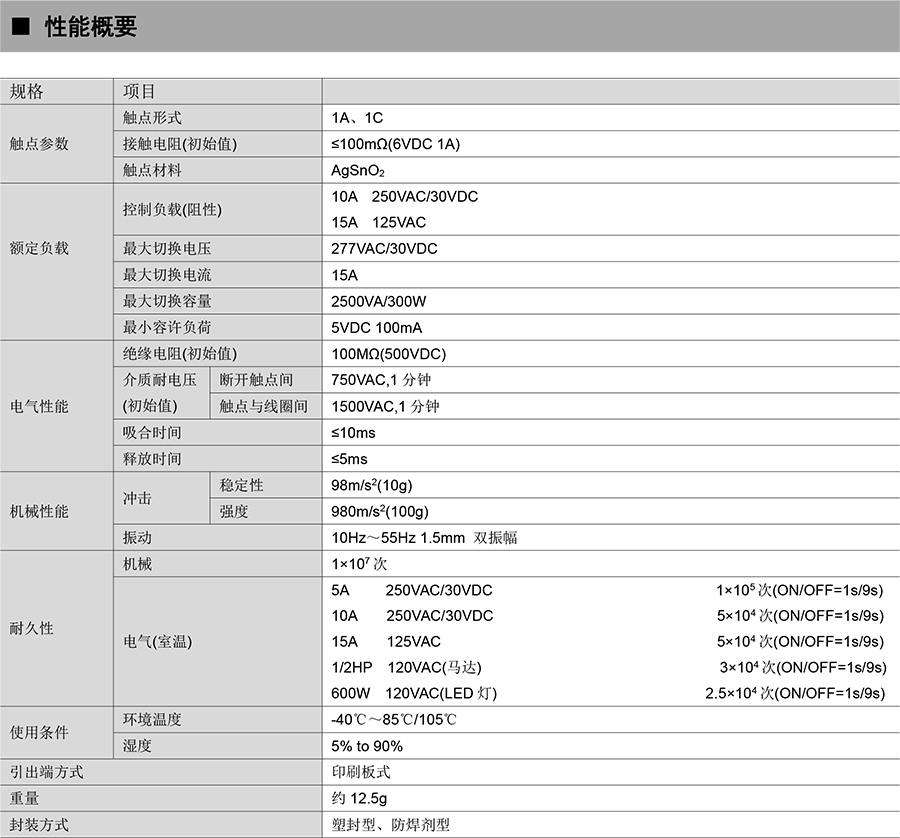This screenshot has width=900, height=838.
Task: Select the 277VAC/30VDC switching voltage value
Action: [x=384, y=249]
